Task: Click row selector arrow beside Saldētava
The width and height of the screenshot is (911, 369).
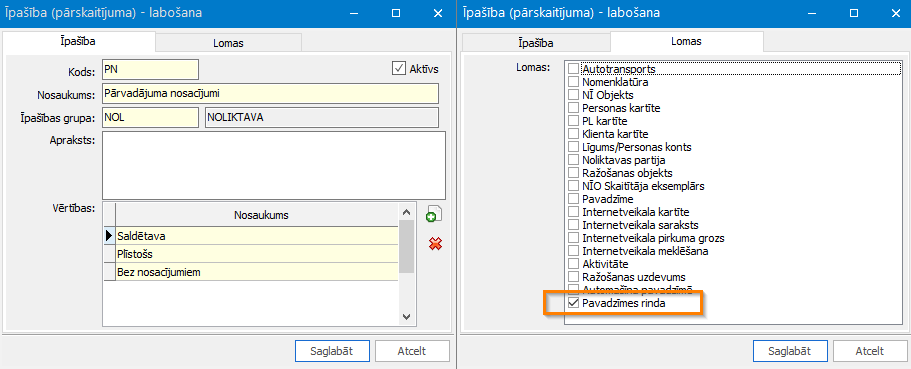Action: (x=109, y=236)
